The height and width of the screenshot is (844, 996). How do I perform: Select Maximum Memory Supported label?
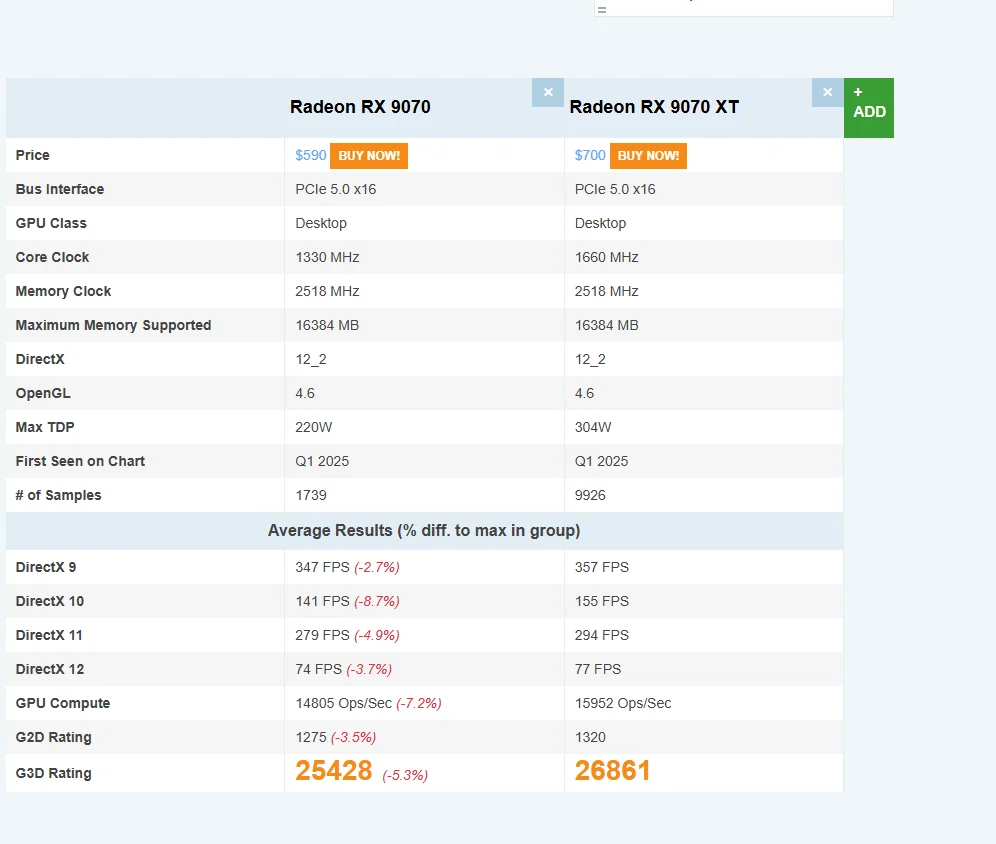click(x=113, y=325)
